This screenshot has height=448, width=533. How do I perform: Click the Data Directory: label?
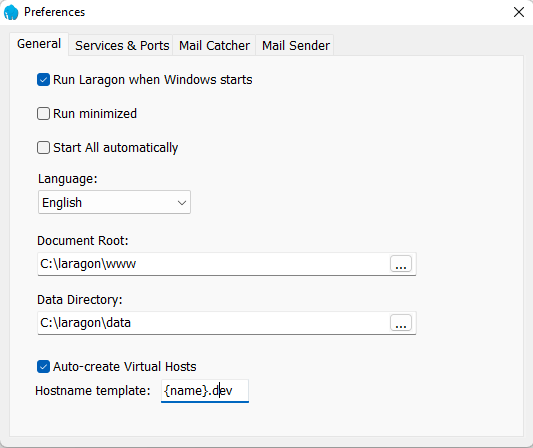(80, 300)
